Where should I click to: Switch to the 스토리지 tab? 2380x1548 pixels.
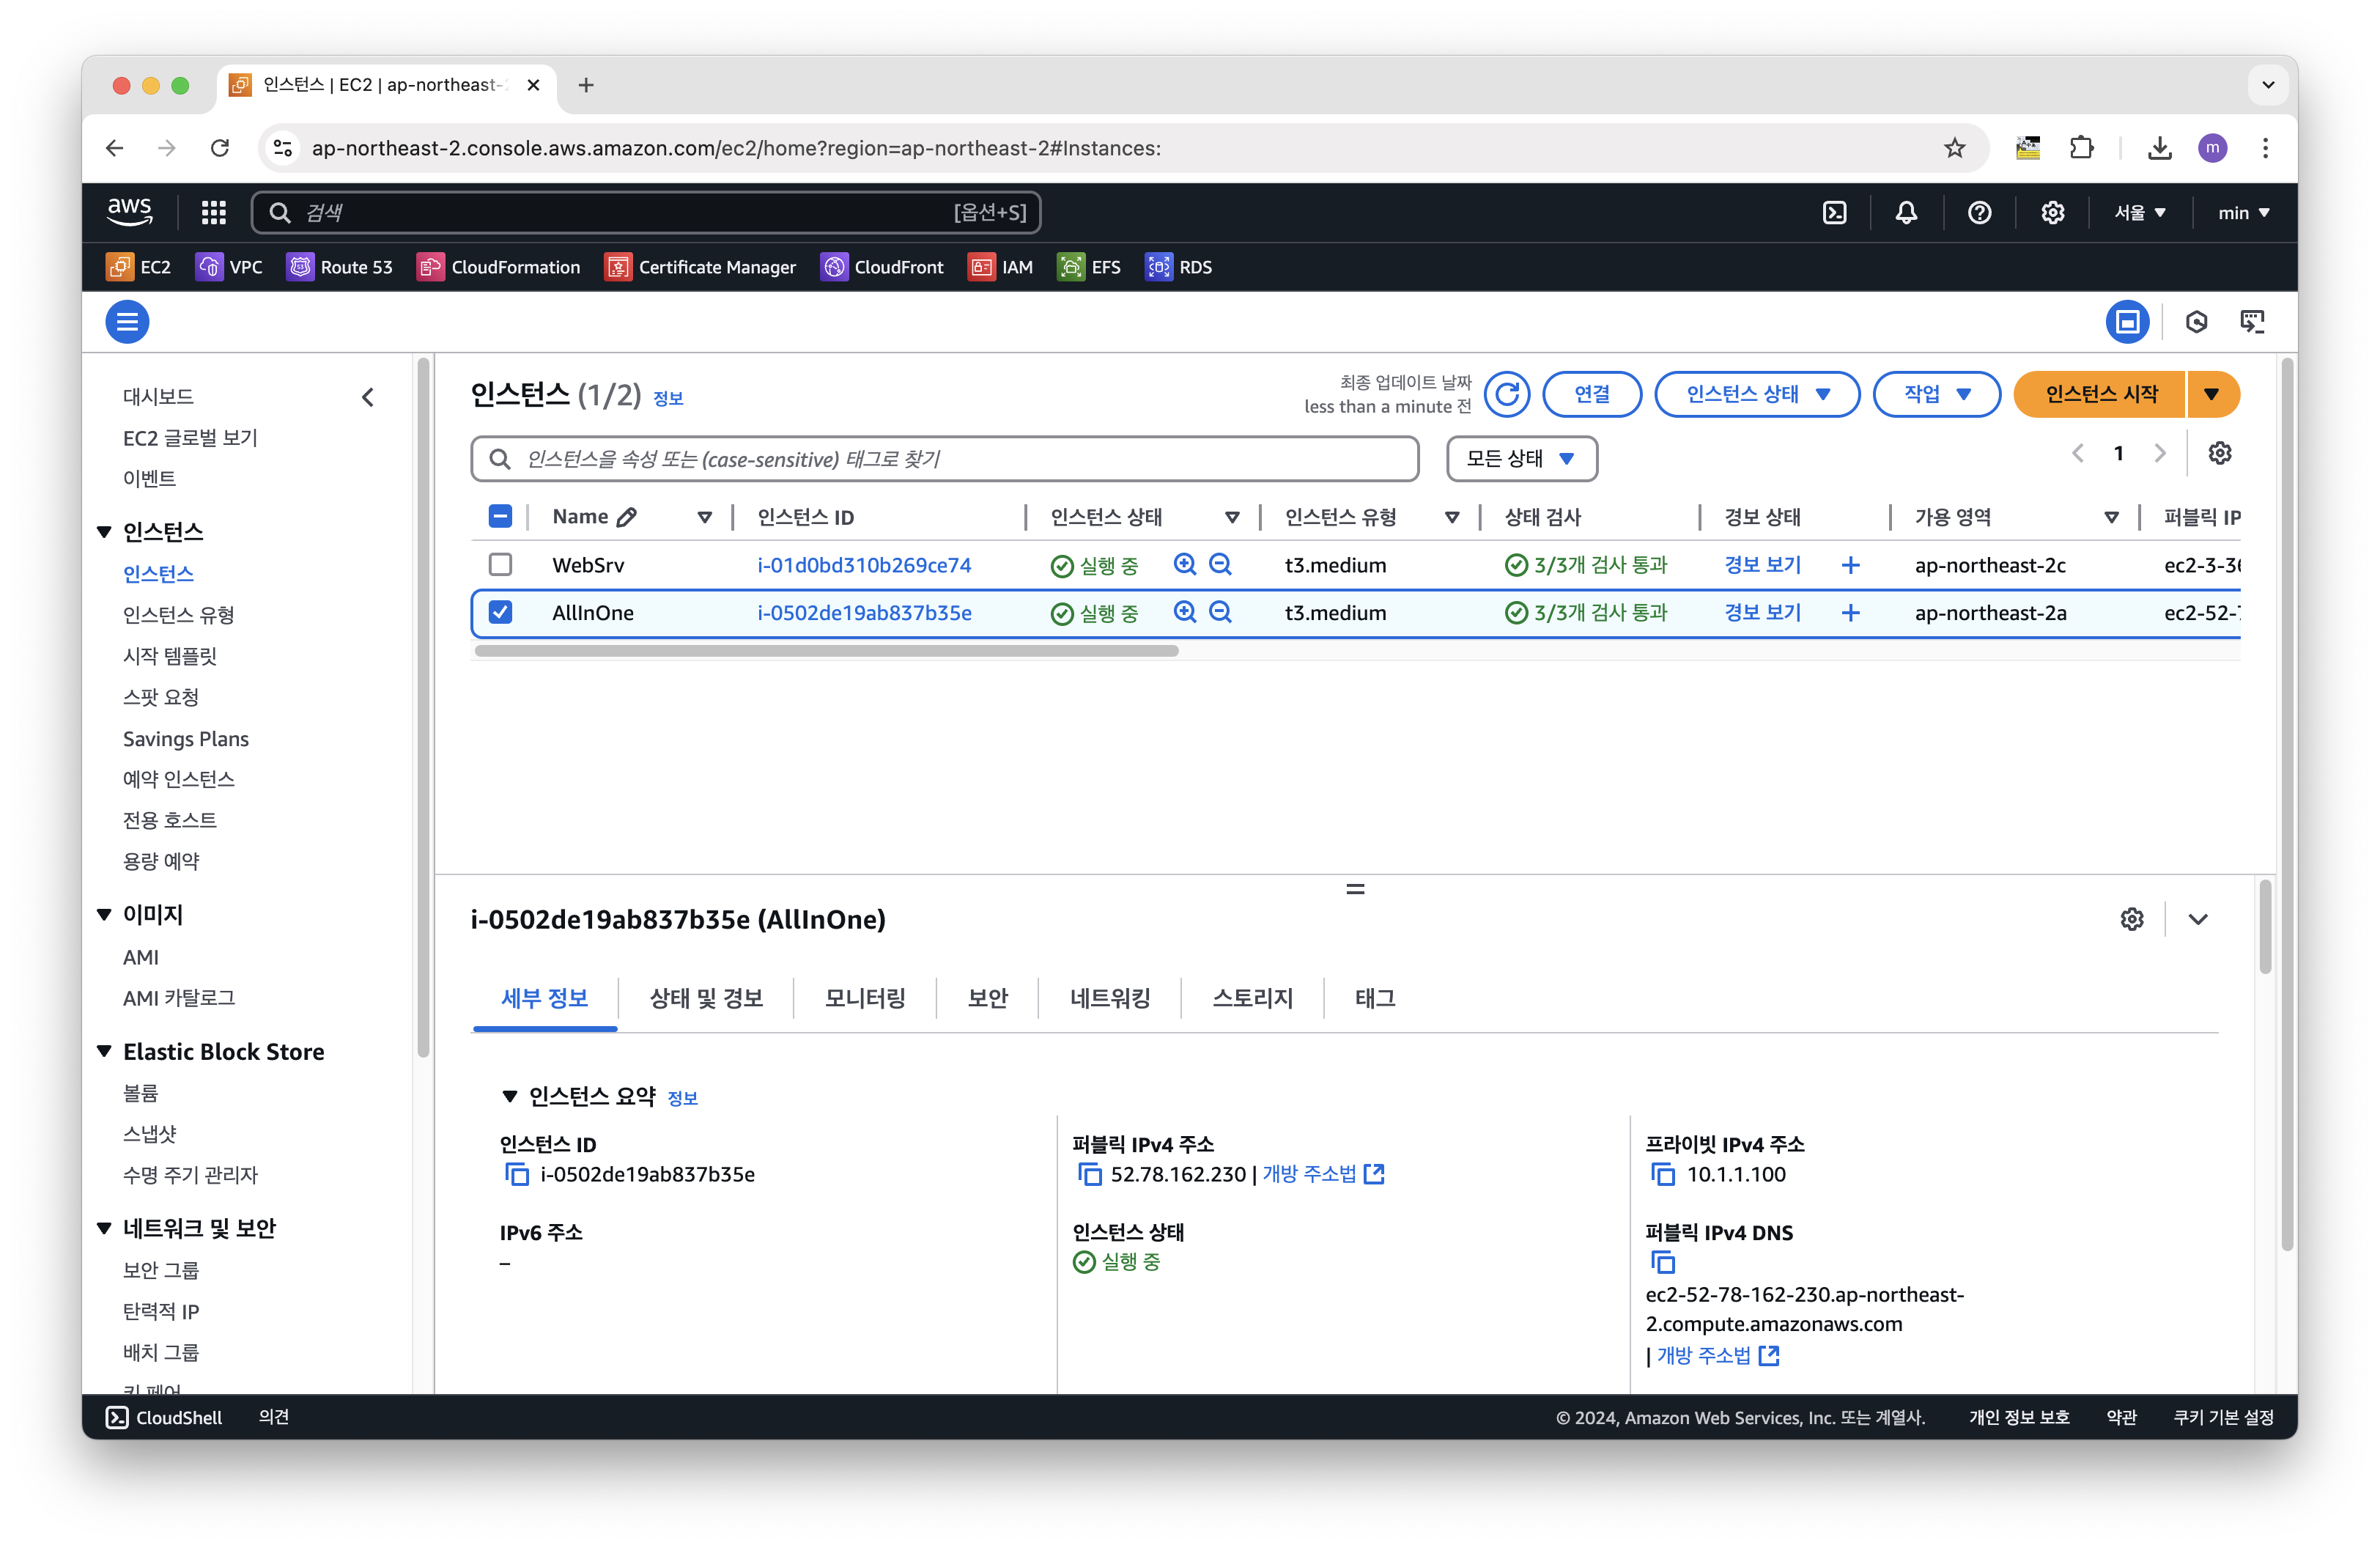tap(1252, 998)
